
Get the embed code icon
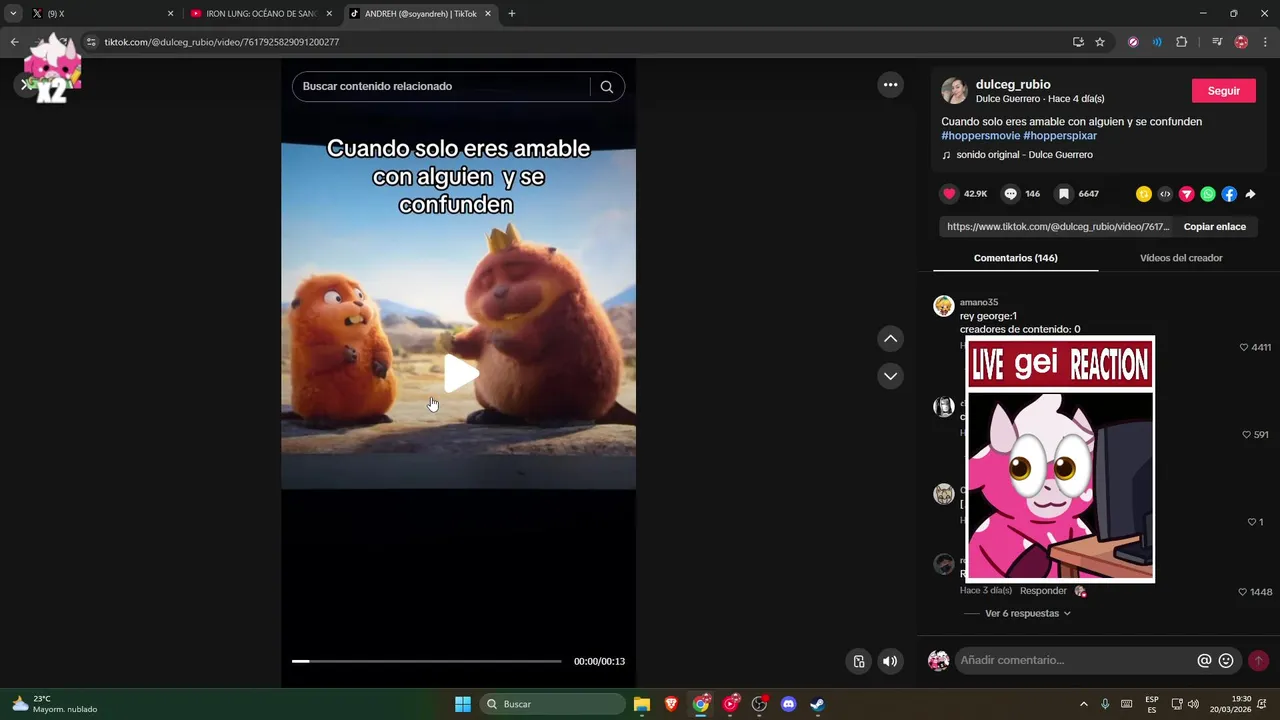point(1165,194)
